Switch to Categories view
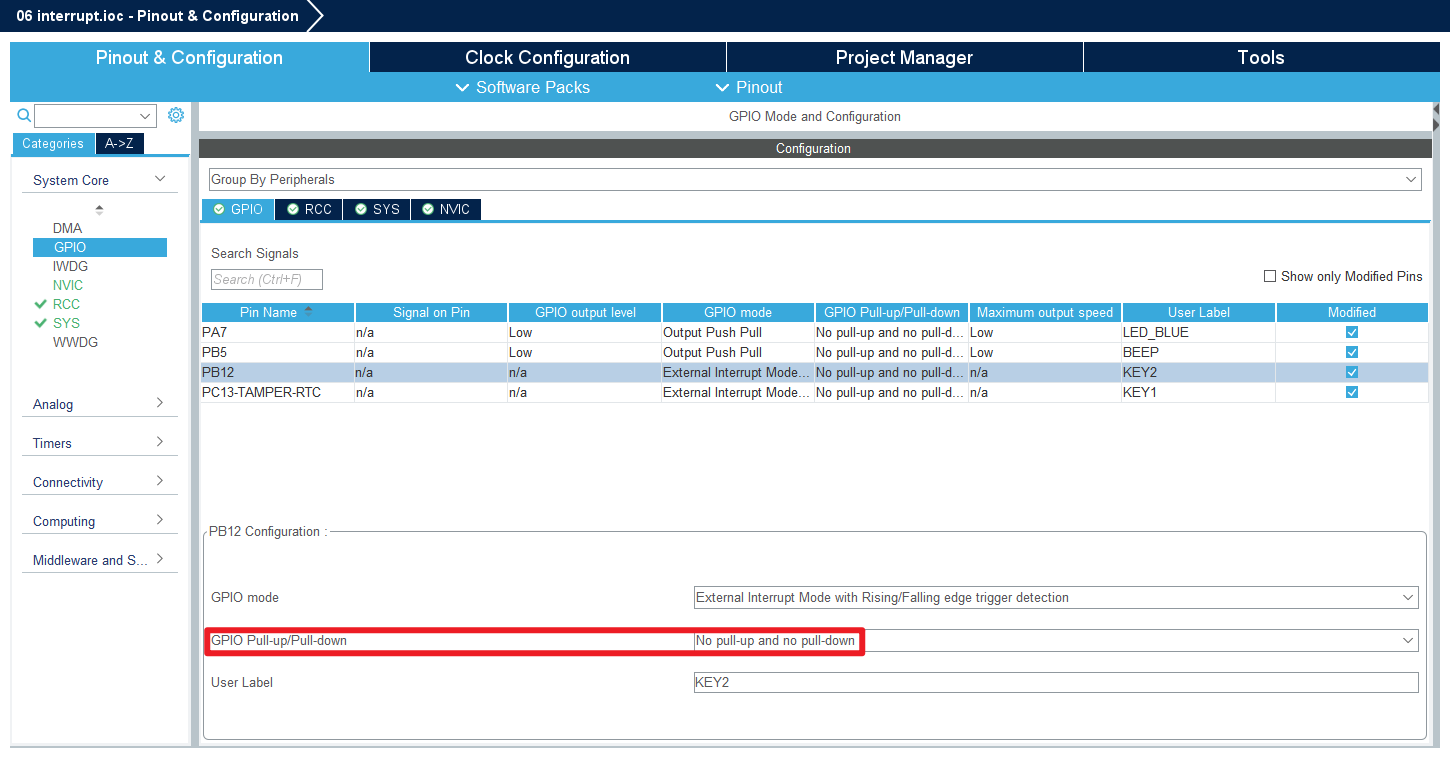1450x758 pixels. coord(53,143)
